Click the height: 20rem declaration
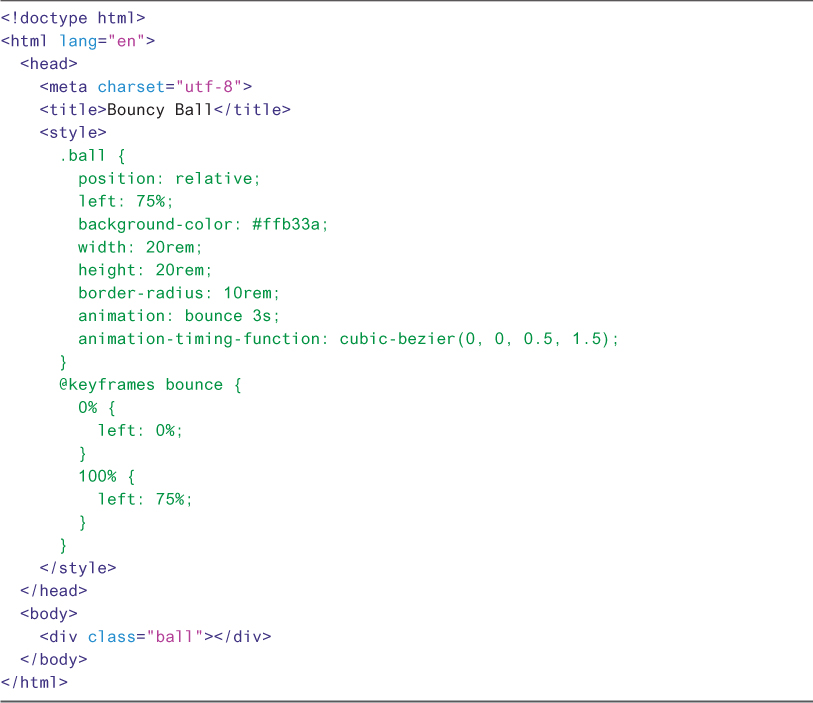Viewport: 813px width, 703px height. (145, 270)
